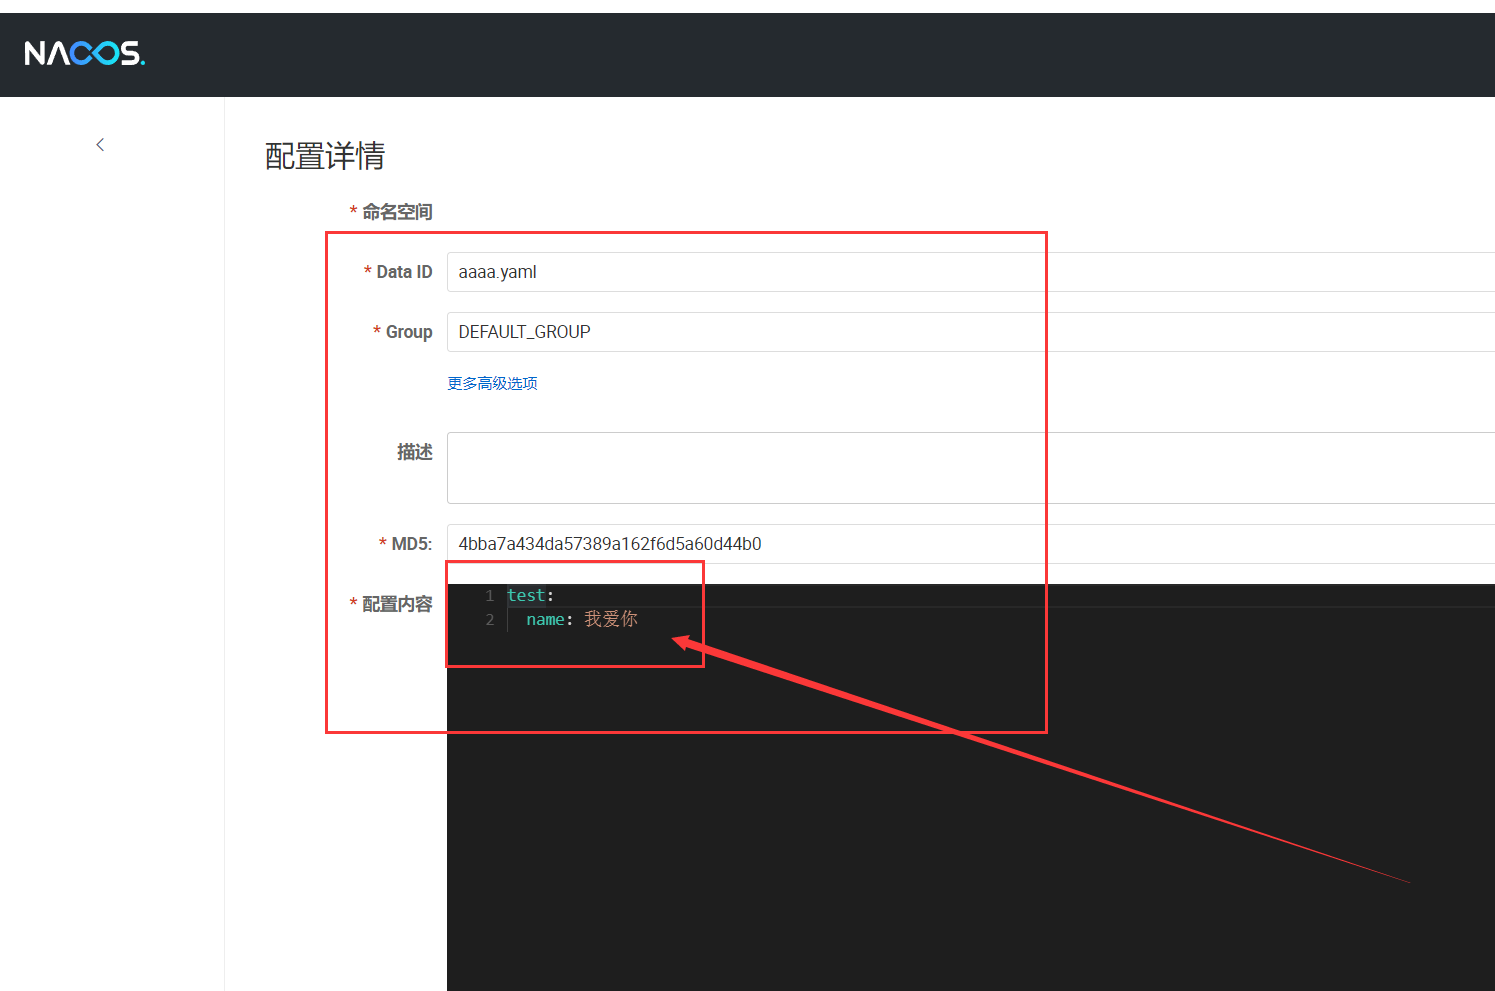Collapse the sidebar using the left chevron
The width and height of the screenshot is (1495, 991).
[99, 144]
